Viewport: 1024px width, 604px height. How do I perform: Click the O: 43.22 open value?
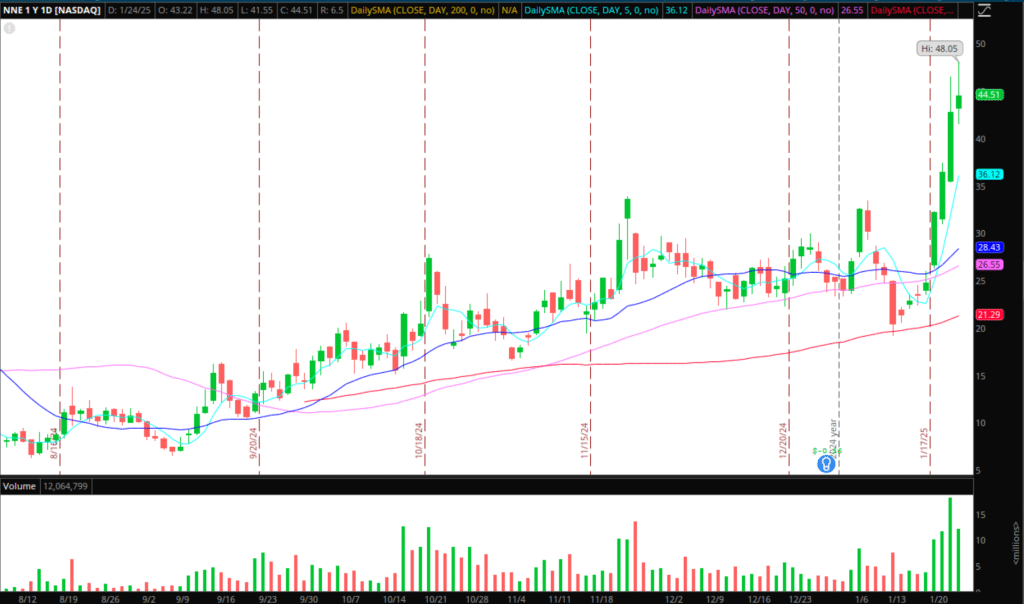tap(175, 10)
